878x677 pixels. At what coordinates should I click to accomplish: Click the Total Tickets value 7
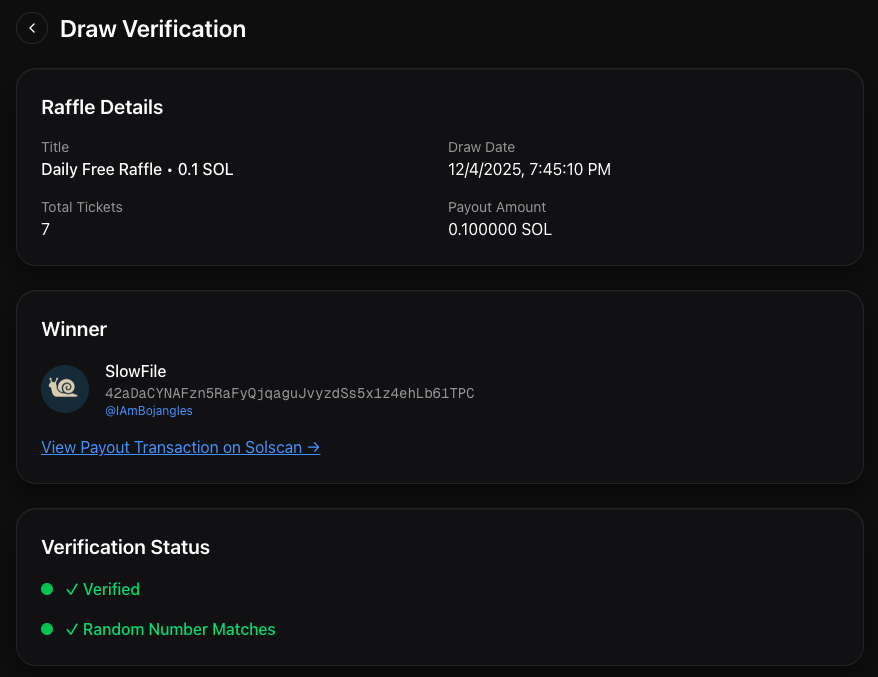45,229
